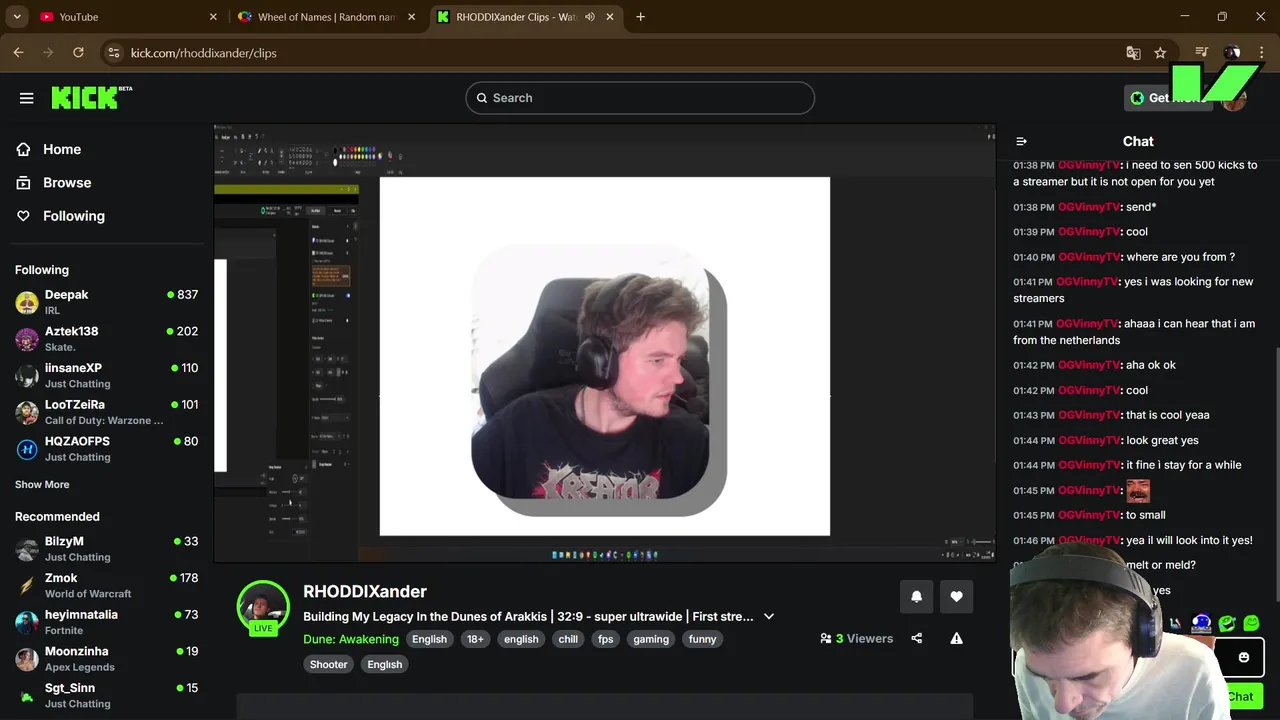Open BilzyM recommended channel

106,548
